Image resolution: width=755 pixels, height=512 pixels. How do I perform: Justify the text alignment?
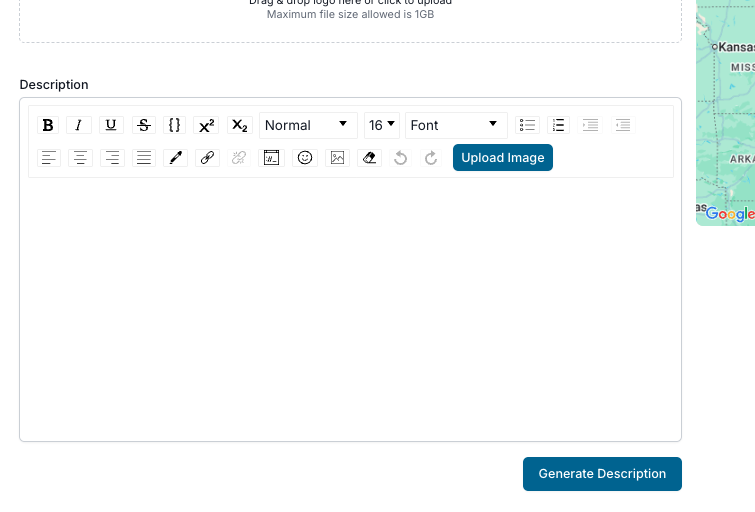[144, 157]
